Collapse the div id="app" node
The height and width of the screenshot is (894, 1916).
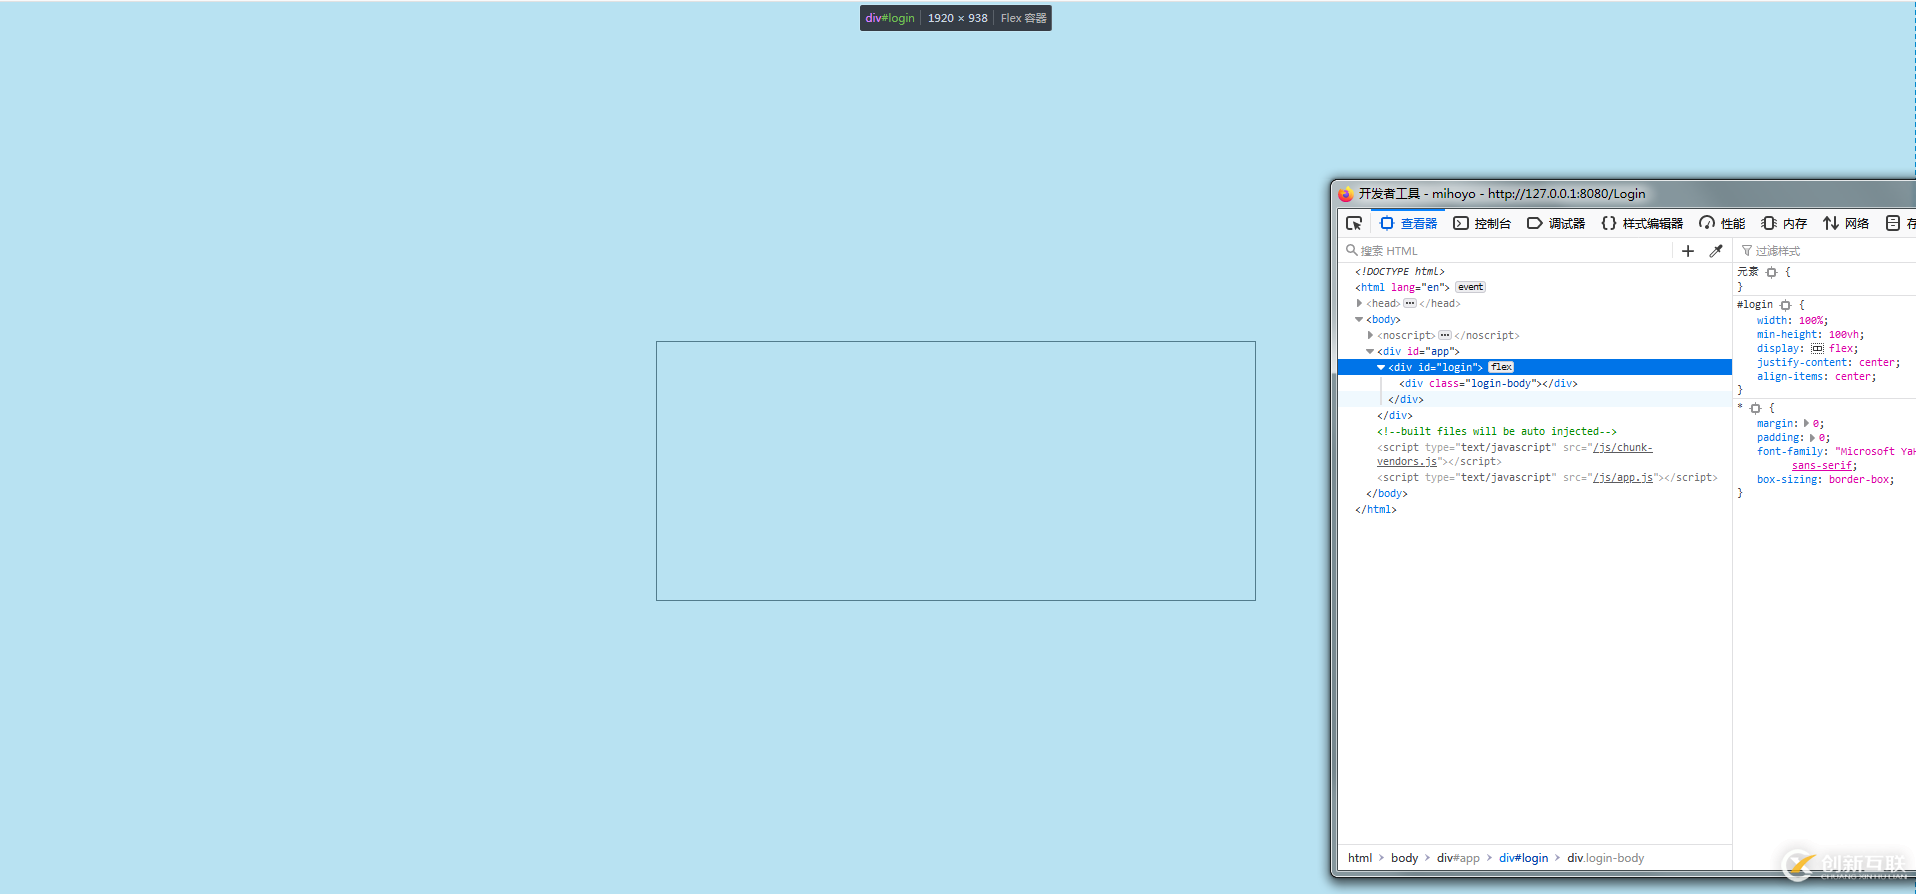1370,351
